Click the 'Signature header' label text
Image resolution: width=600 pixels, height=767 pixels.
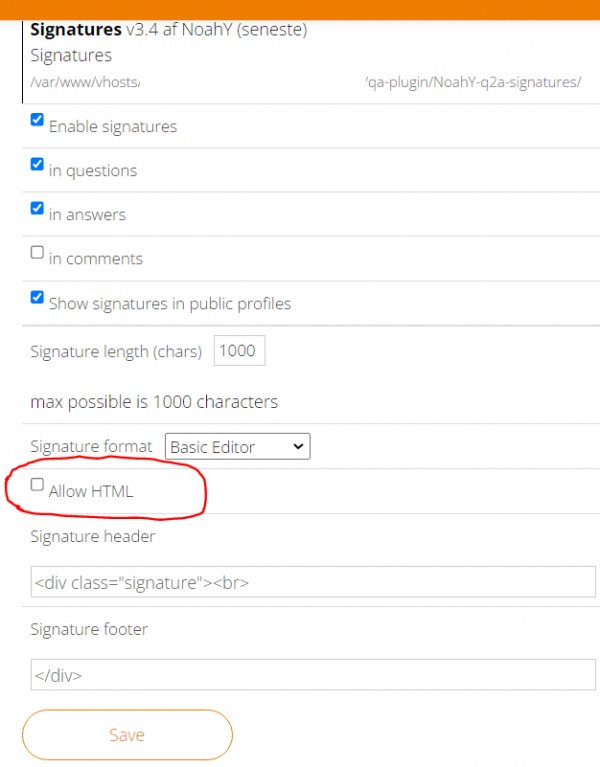click(x=93, y=537)
